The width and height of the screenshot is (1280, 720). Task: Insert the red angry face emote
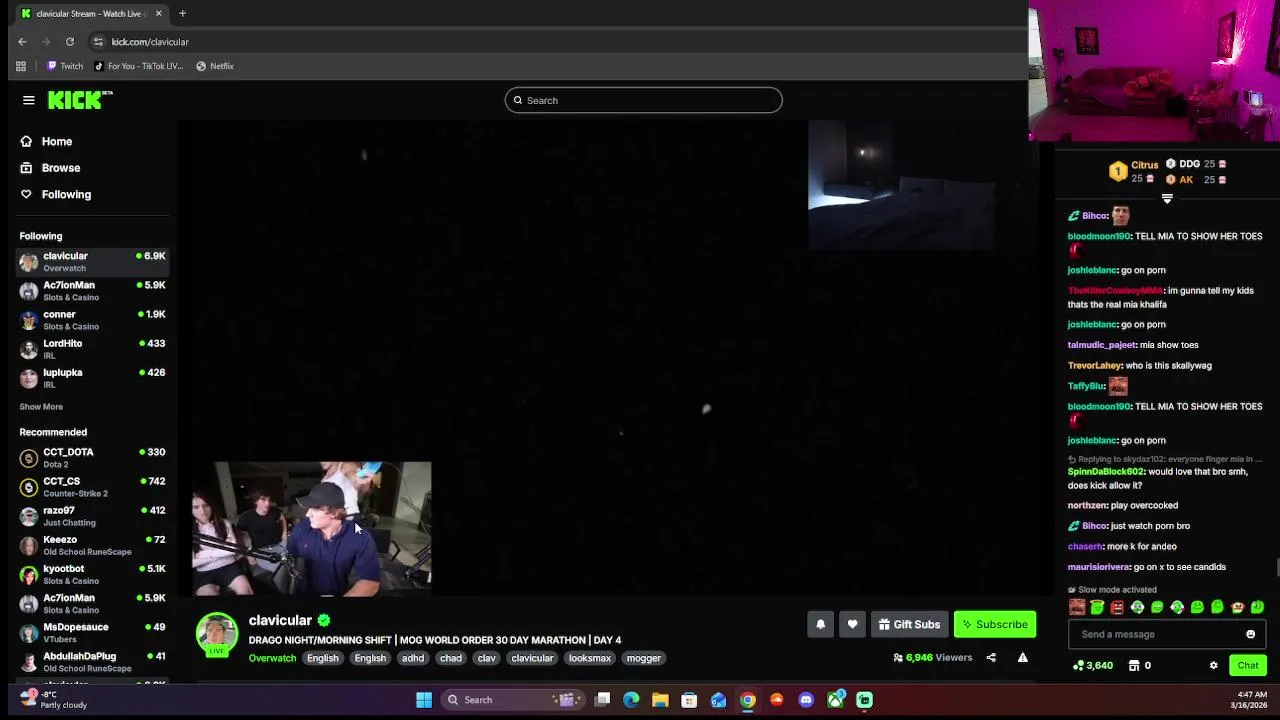click(1117, 607)
